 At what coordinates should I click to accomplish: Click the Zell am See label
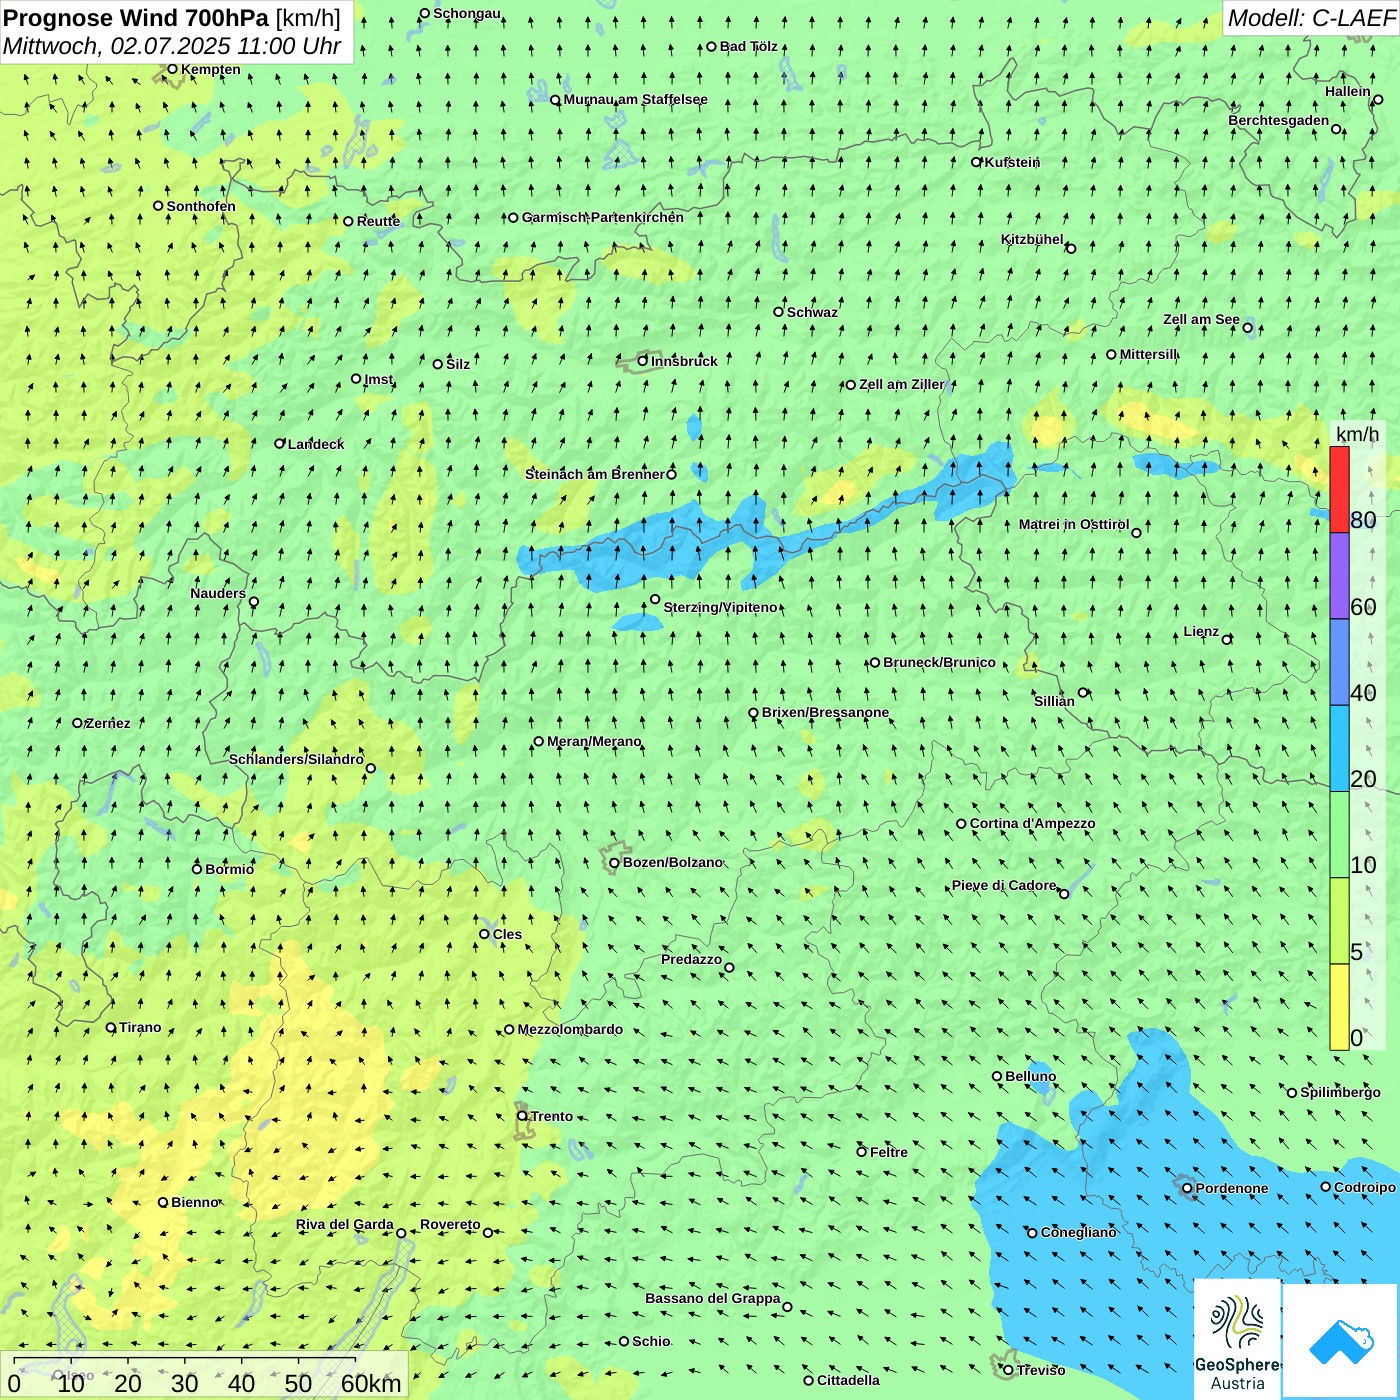tap(1201, 319)
